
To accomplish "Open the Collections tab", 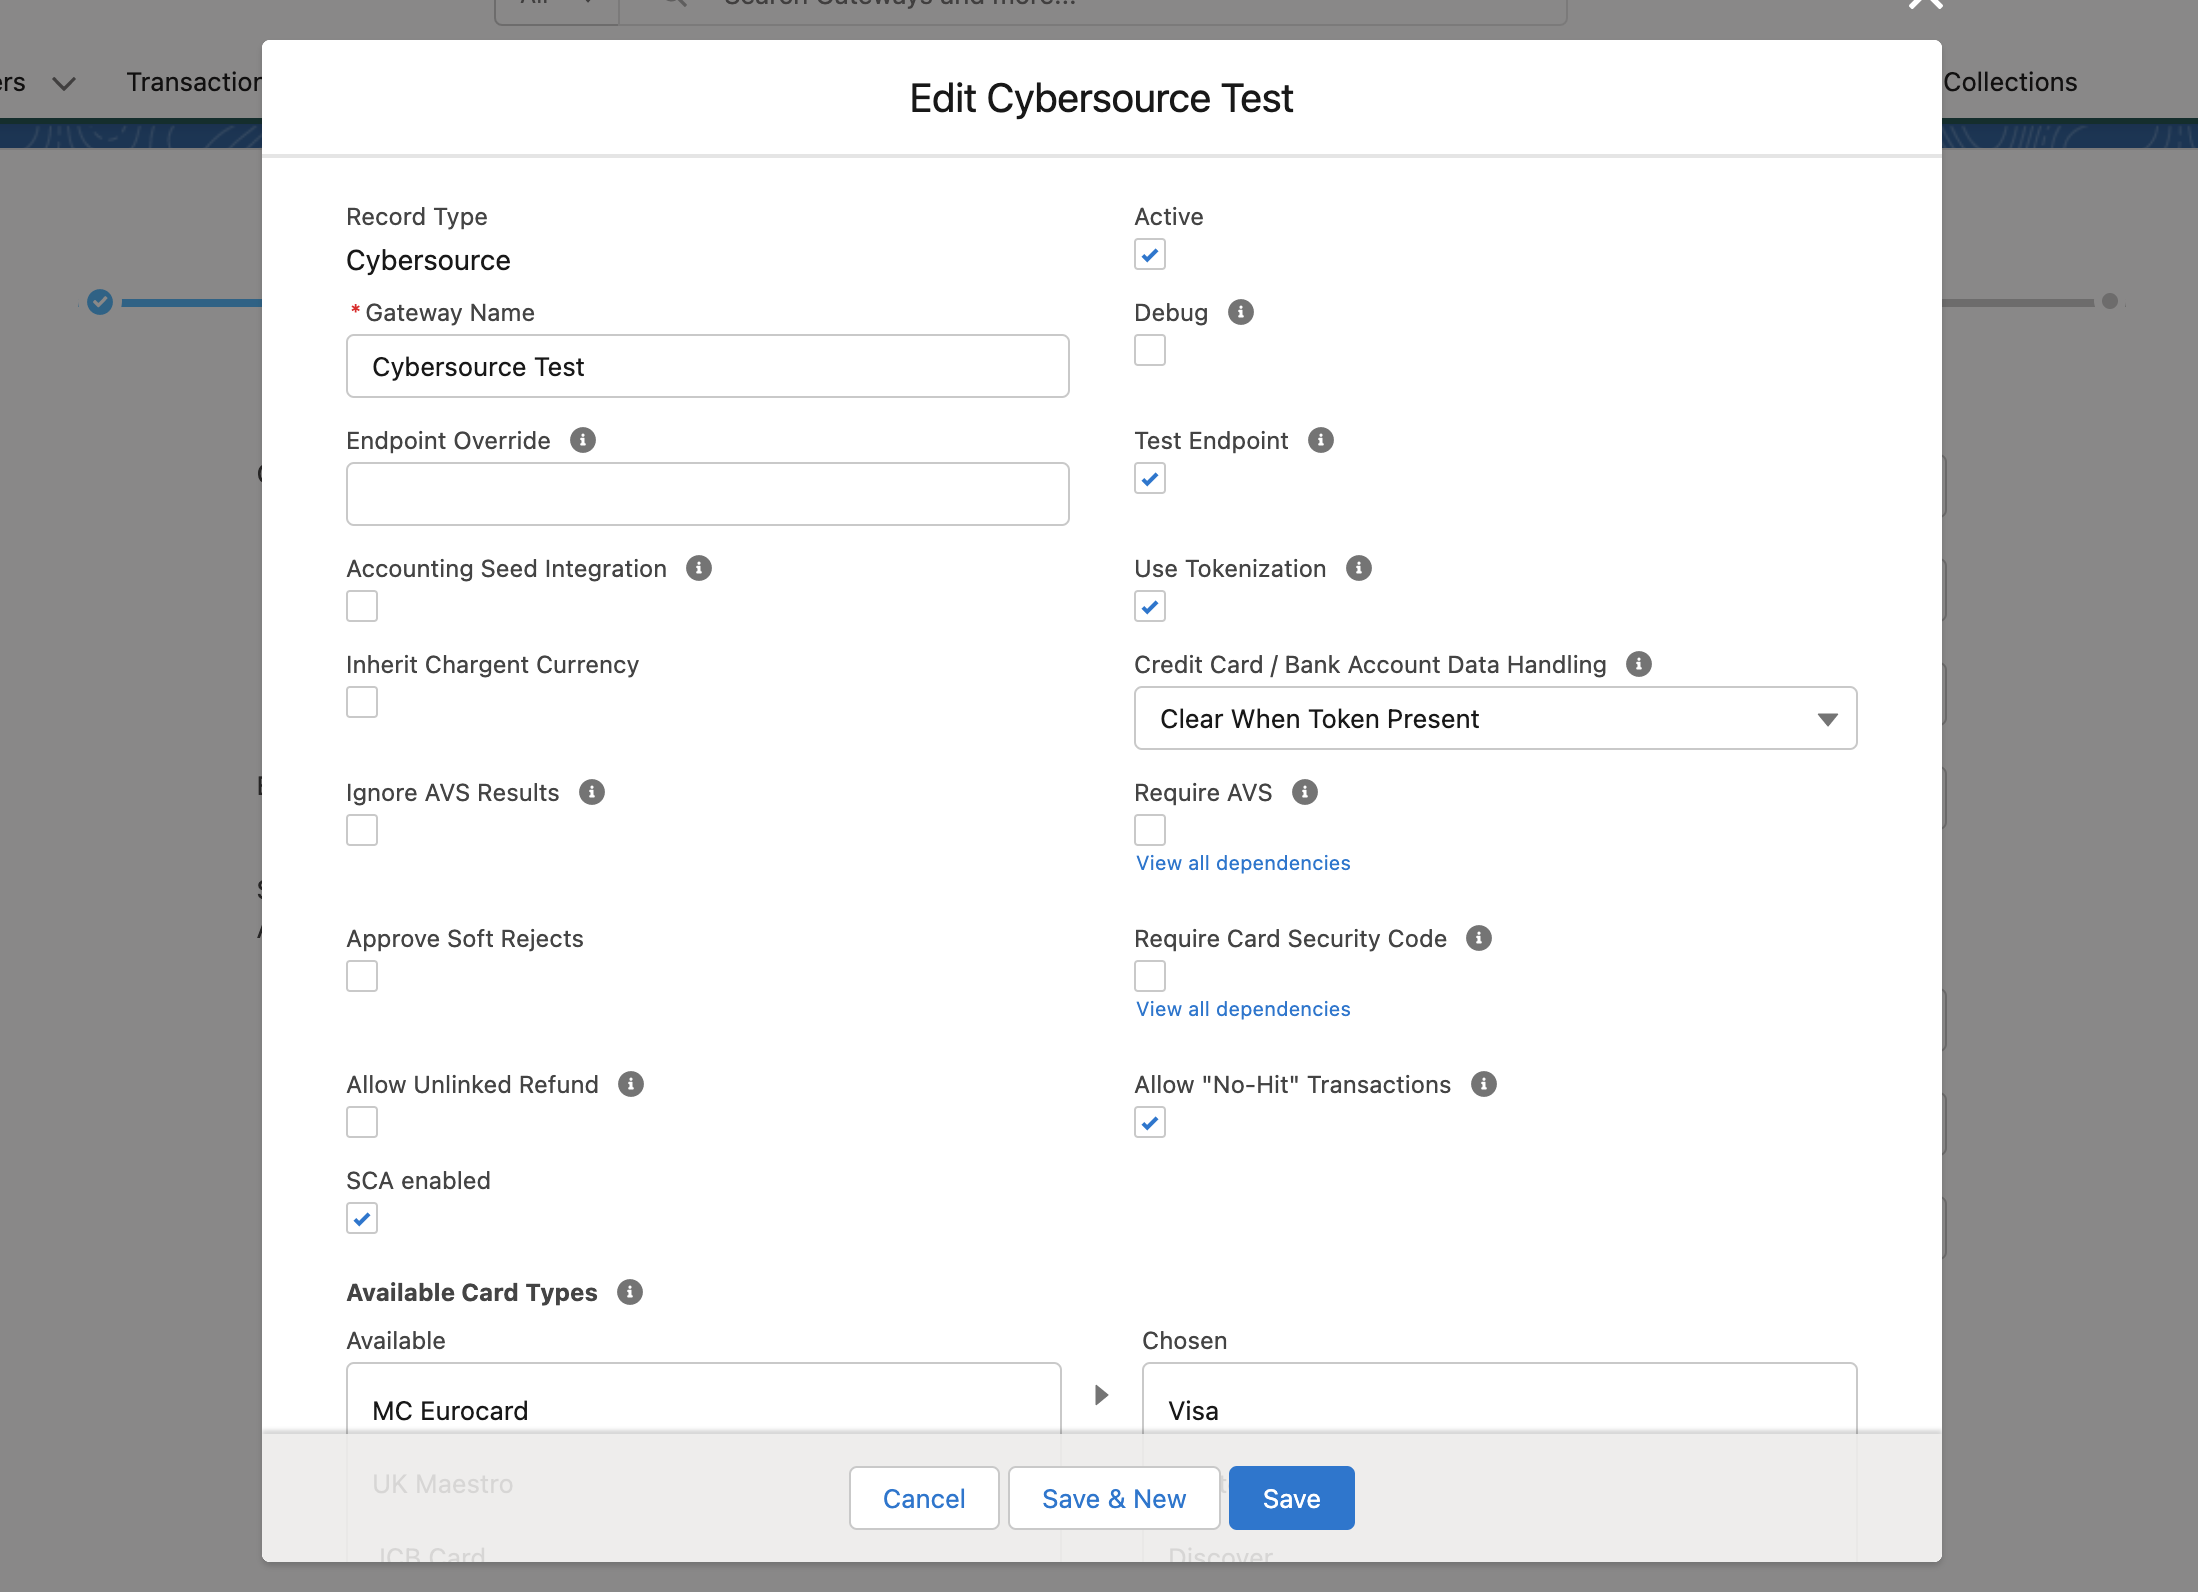I will [x=2009, y=82].
